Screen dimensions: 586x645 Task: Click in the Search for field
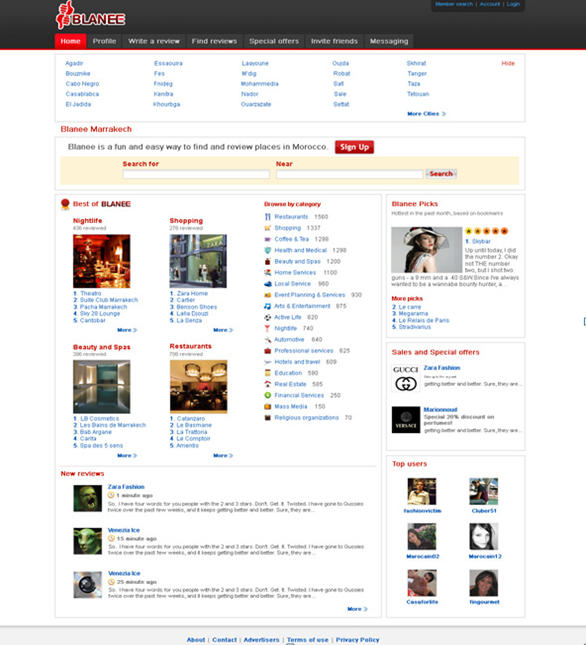[x=196, y=174]
